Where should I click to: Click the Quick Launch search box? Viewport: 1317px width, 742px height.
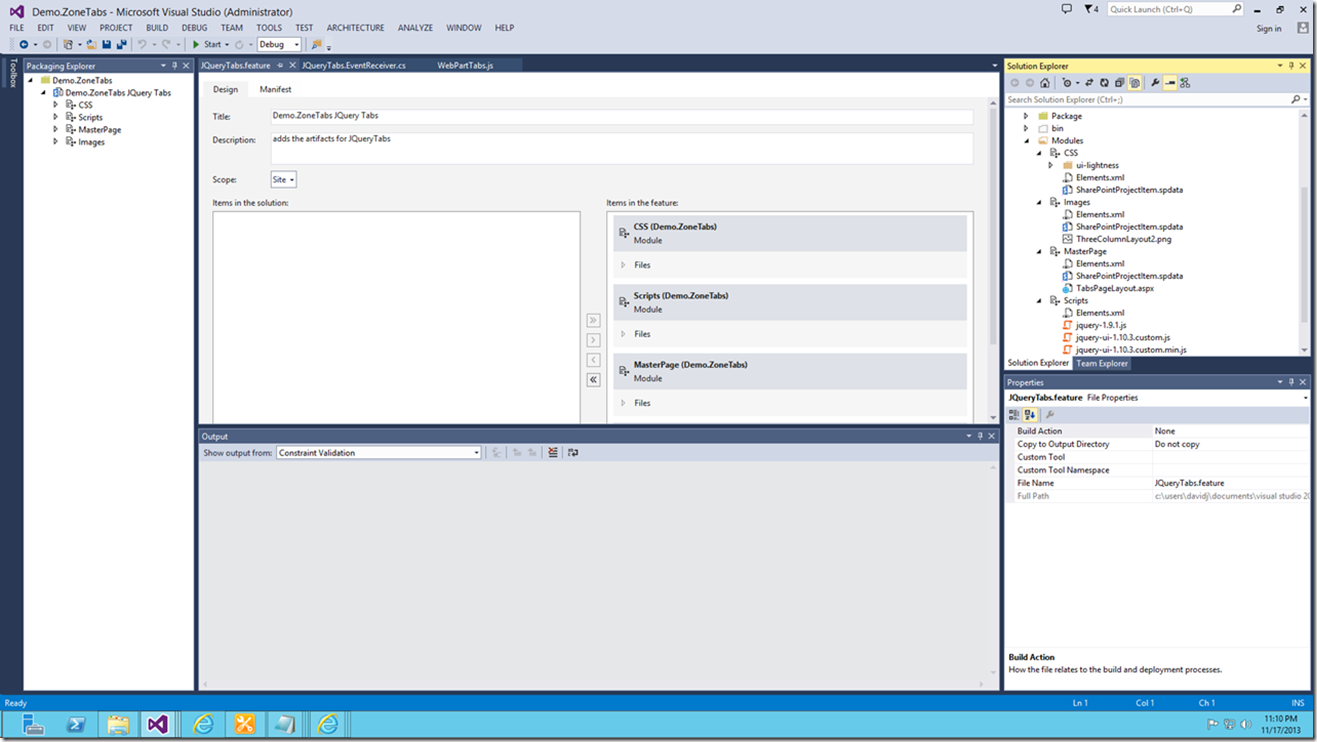coord(1174,9)
